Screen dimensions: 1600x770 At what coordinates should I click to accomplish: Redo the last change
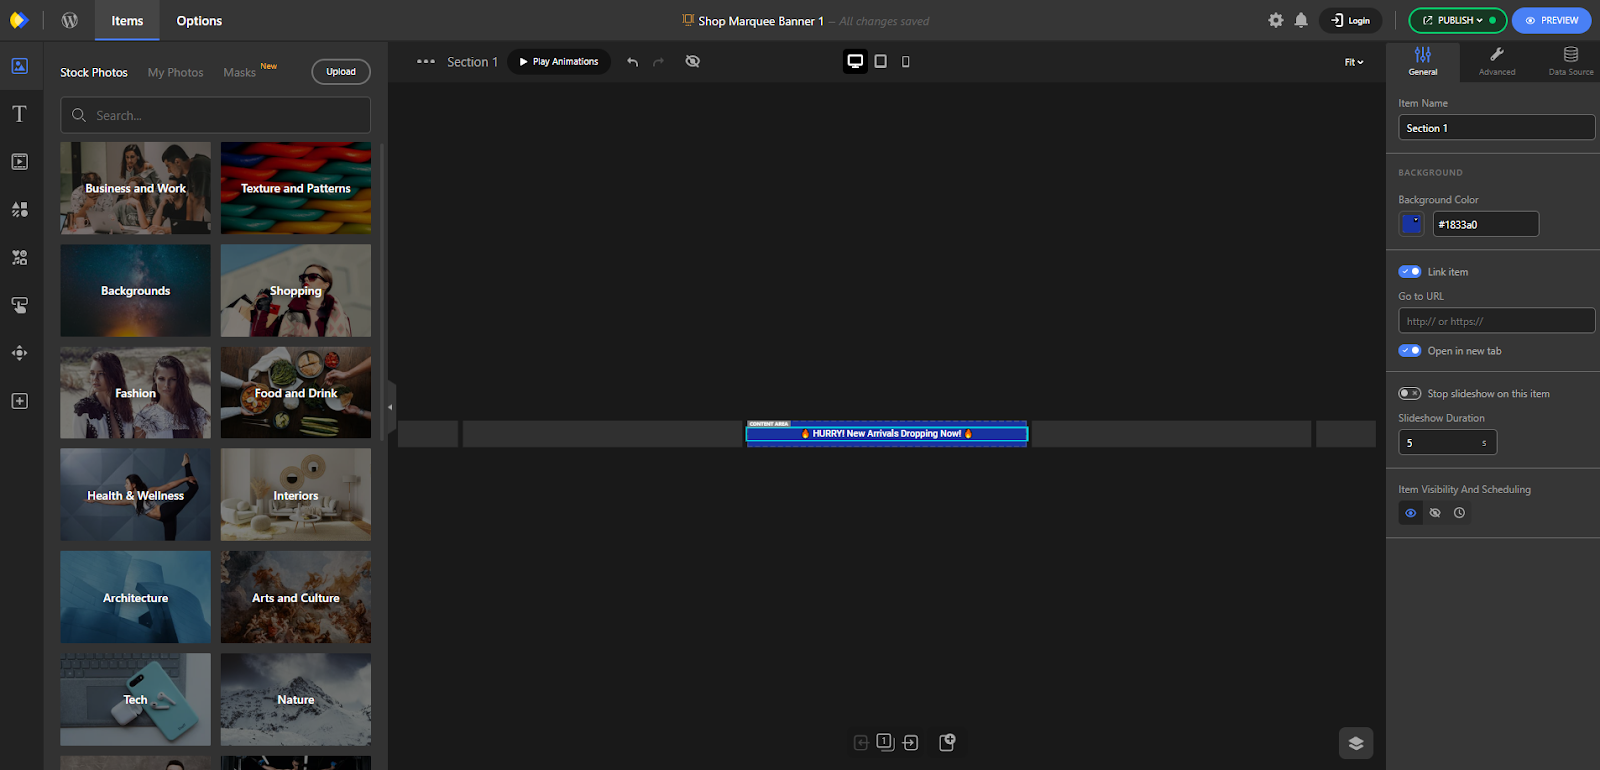(658, 62)
